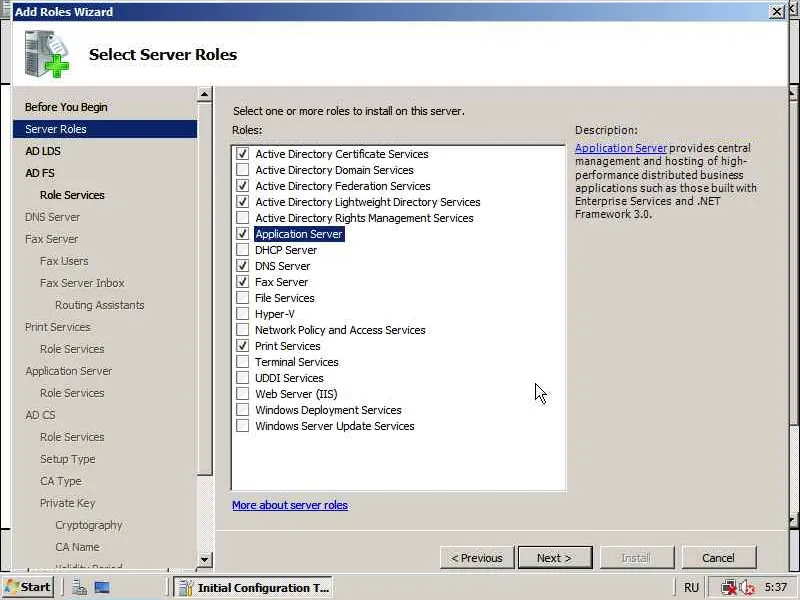Check Active Directory Domain Services checkbox
This screenshot has height=600, width=800.
tap(242, 169)
